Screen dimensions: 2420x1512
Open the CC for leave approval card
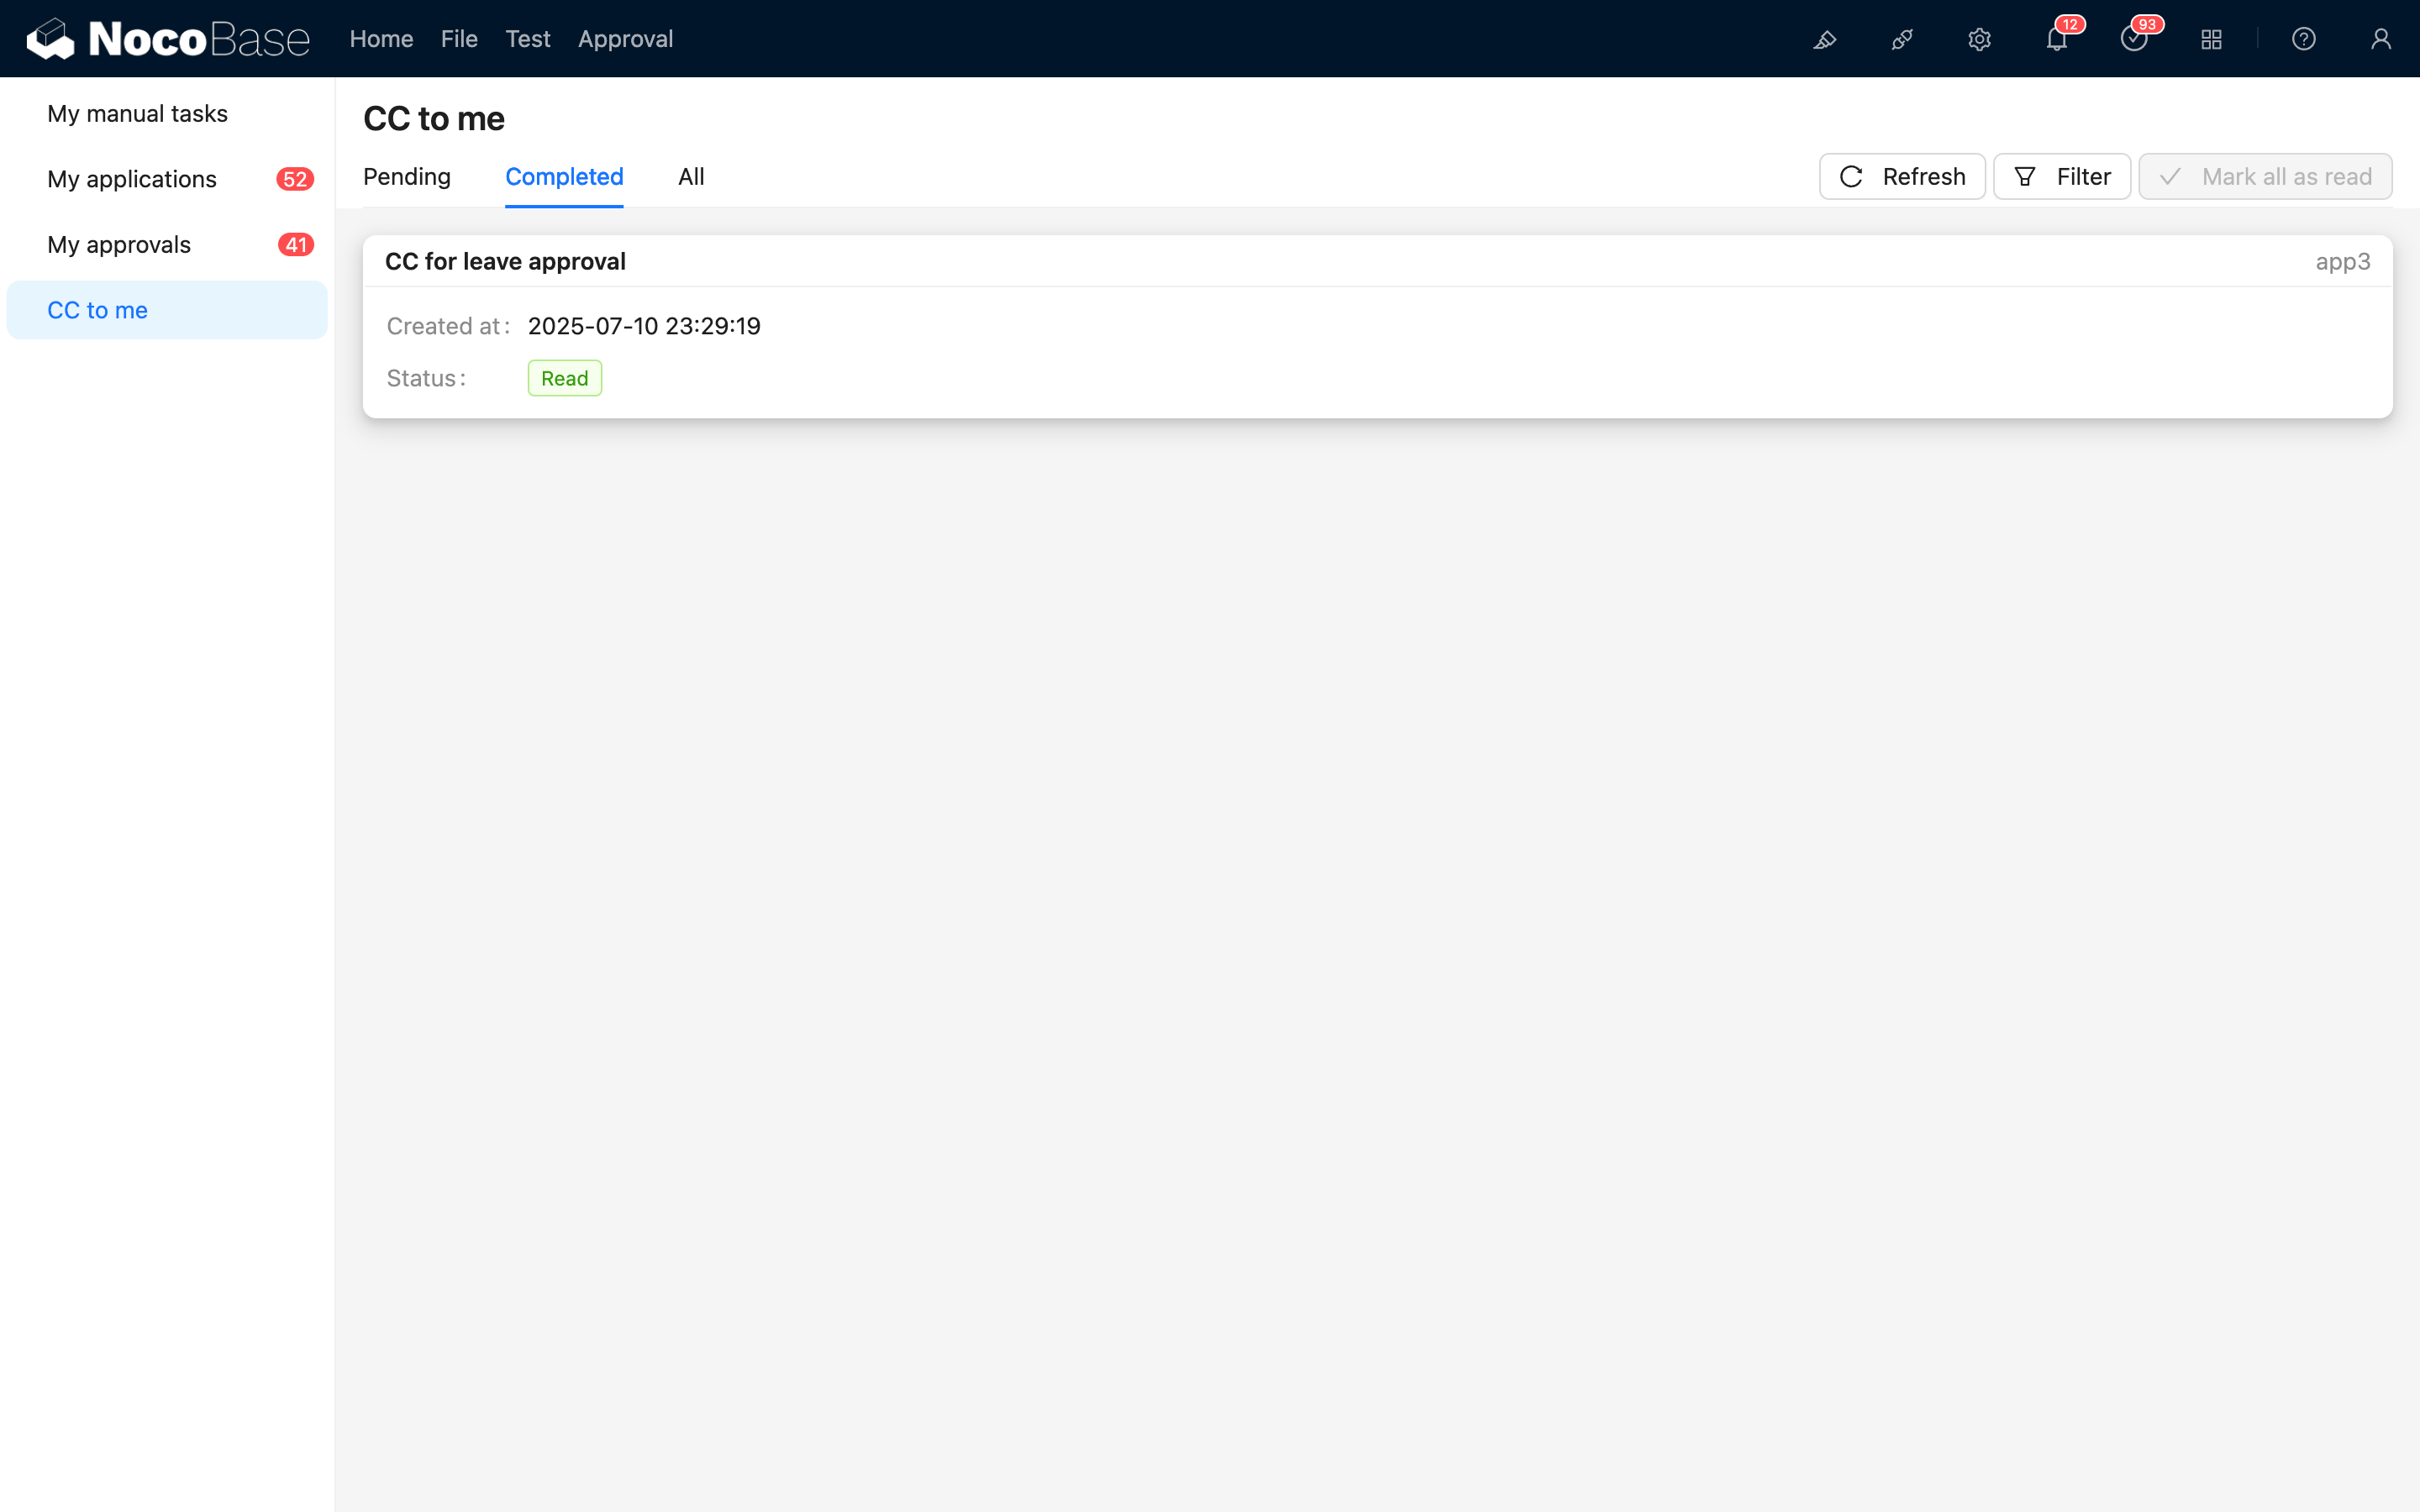(x=505, y=262)
